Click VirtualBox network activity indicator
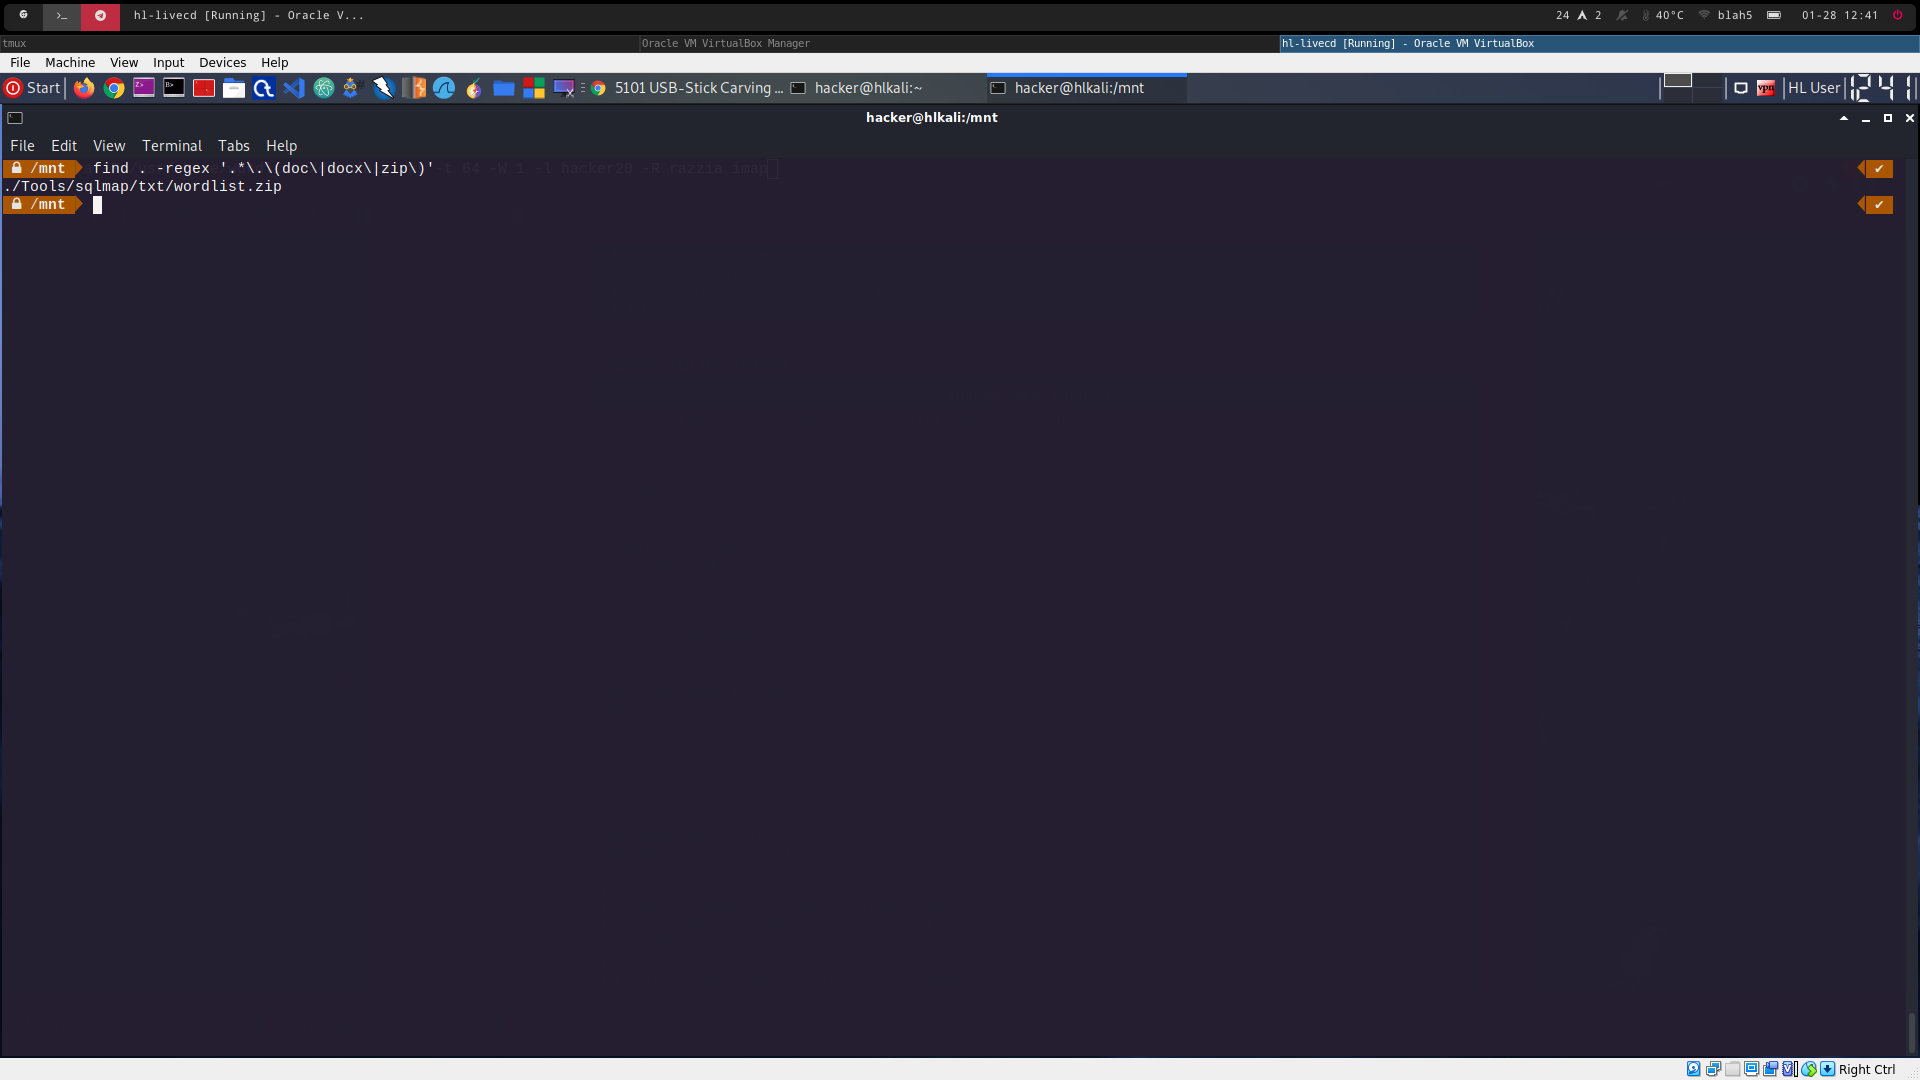1920x1080 pixels. click(1713, 1069)
